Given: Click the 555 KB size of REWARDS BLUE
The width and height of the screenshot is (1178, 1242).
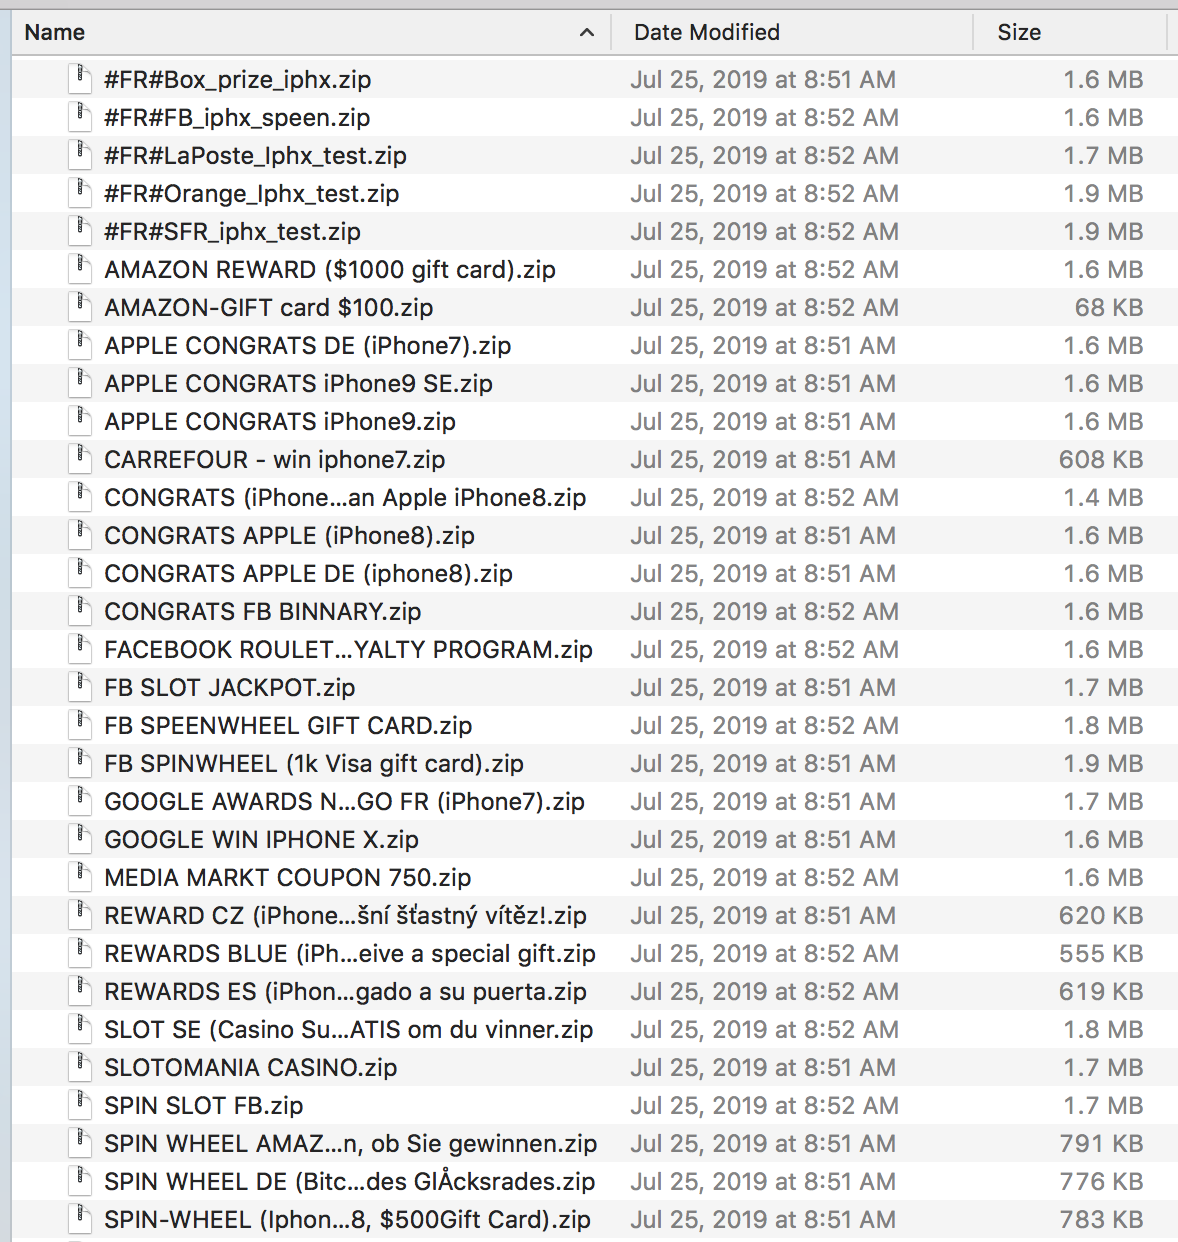Looking at the screenshot, I should pos(1101,953).
